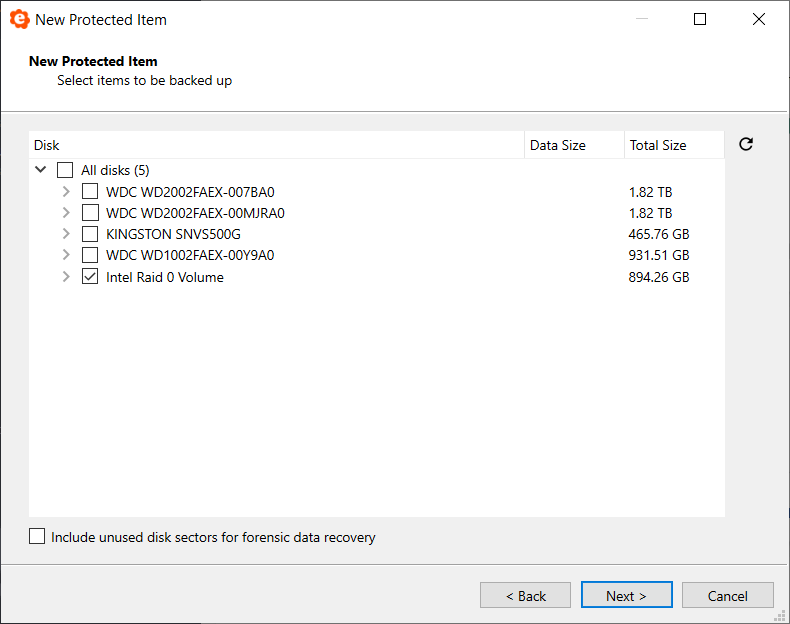Image resolution: width=790 pixels, height=624 pixels.
Task: Click the Disk column header
Action: (276, 145)
